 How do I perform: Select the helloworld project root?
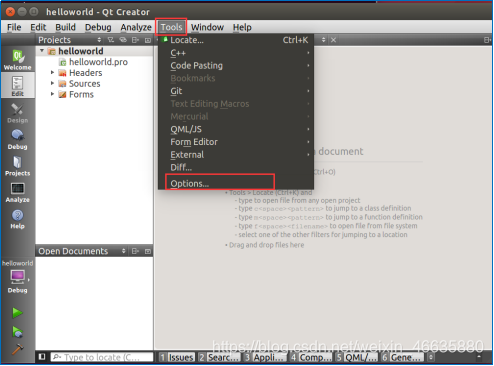[x=81, y=51]
